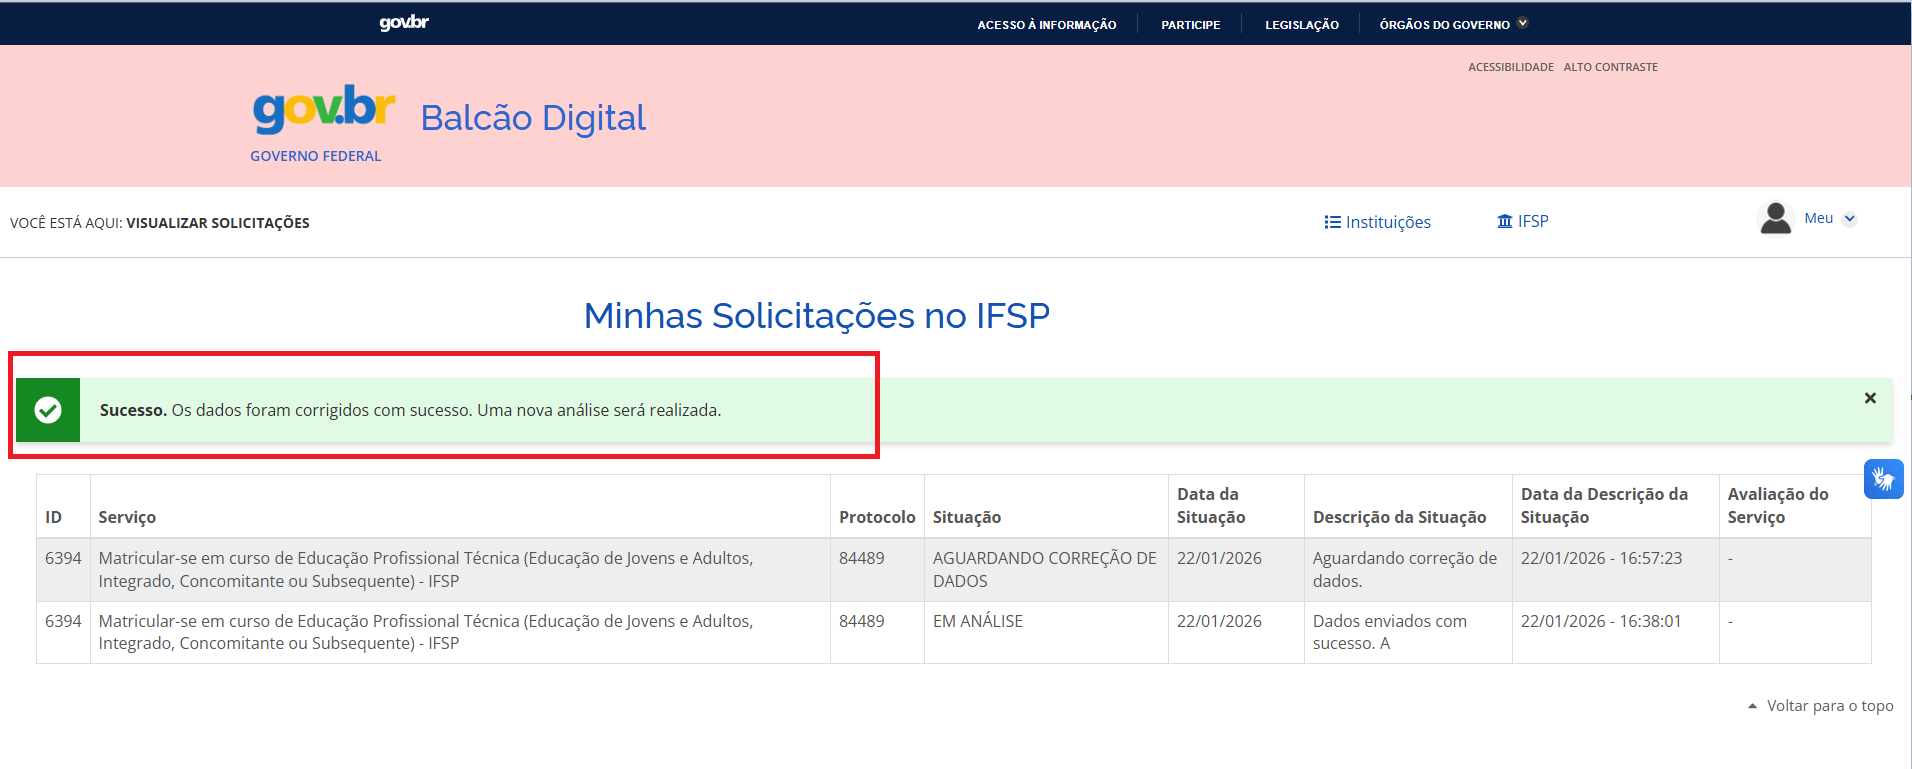
Task: Click the gov.br logo in top bar
Action: 403,23
